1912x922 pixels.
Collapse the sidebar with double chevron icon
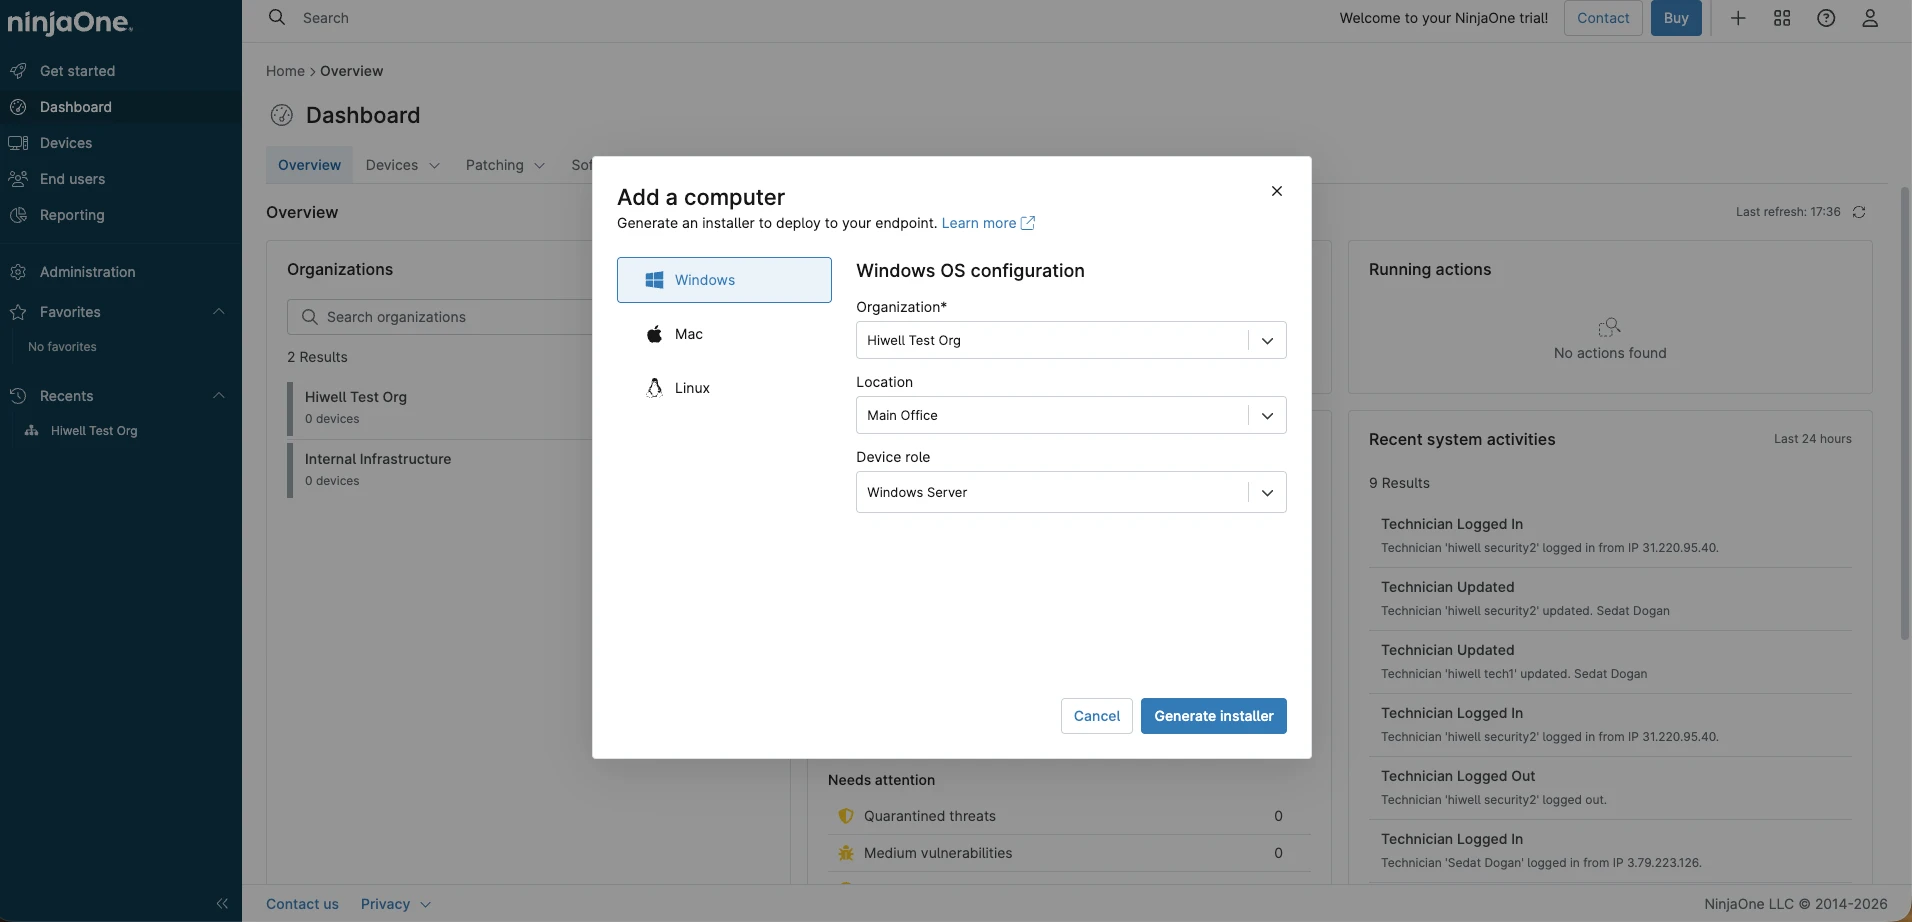tap(222, 904)
